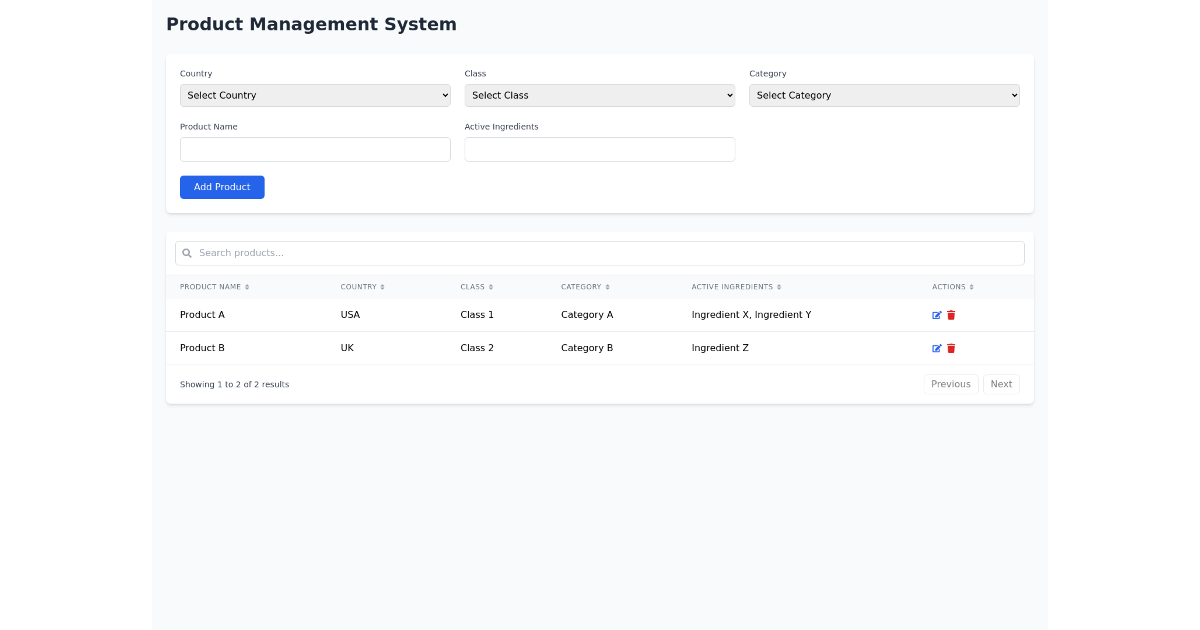The image size is (1200, 630).
Task: Click the magnifying glass search icon
Action: click(187, 252)
